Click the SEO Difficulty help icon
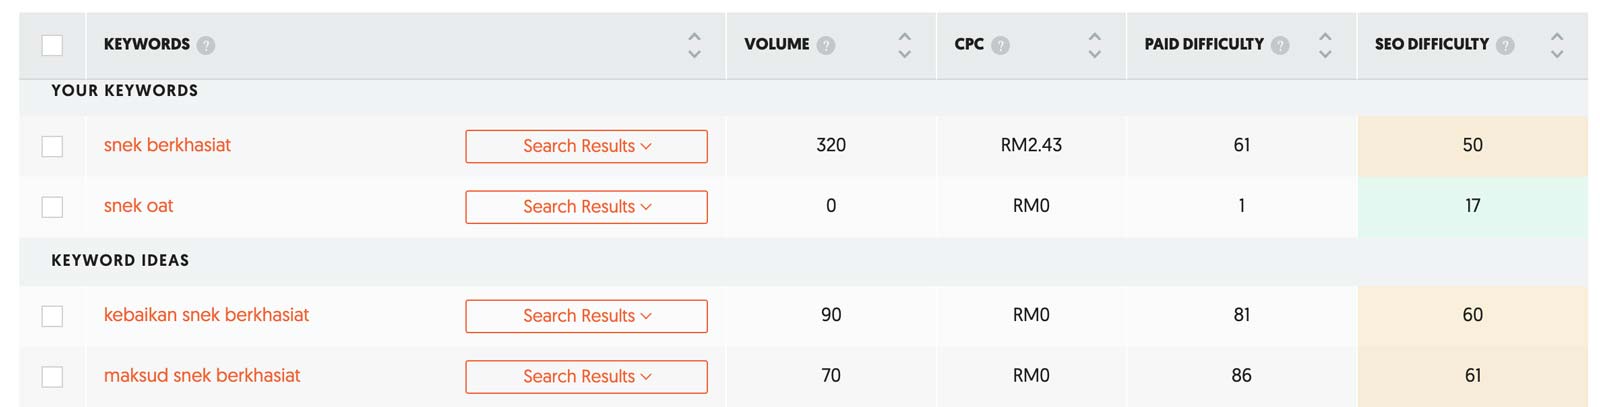1600x407 pixels. tap(1506, 45)
